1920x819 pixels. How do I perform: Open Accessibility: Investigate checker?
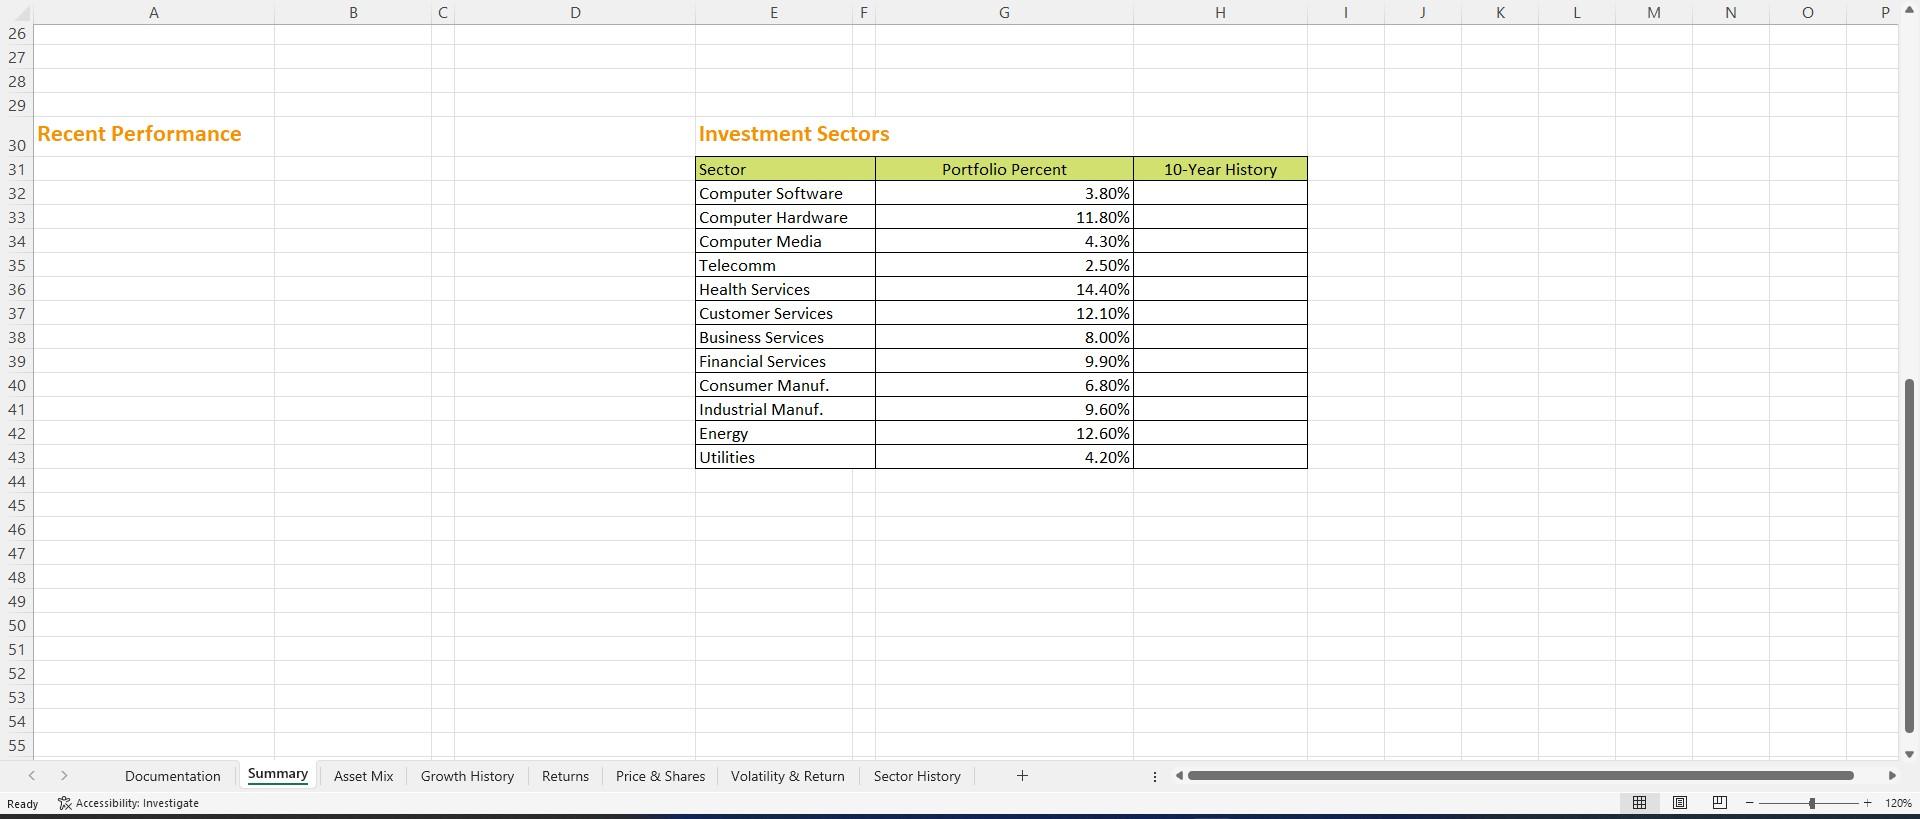pyautogui.click(x=128, y=803)
